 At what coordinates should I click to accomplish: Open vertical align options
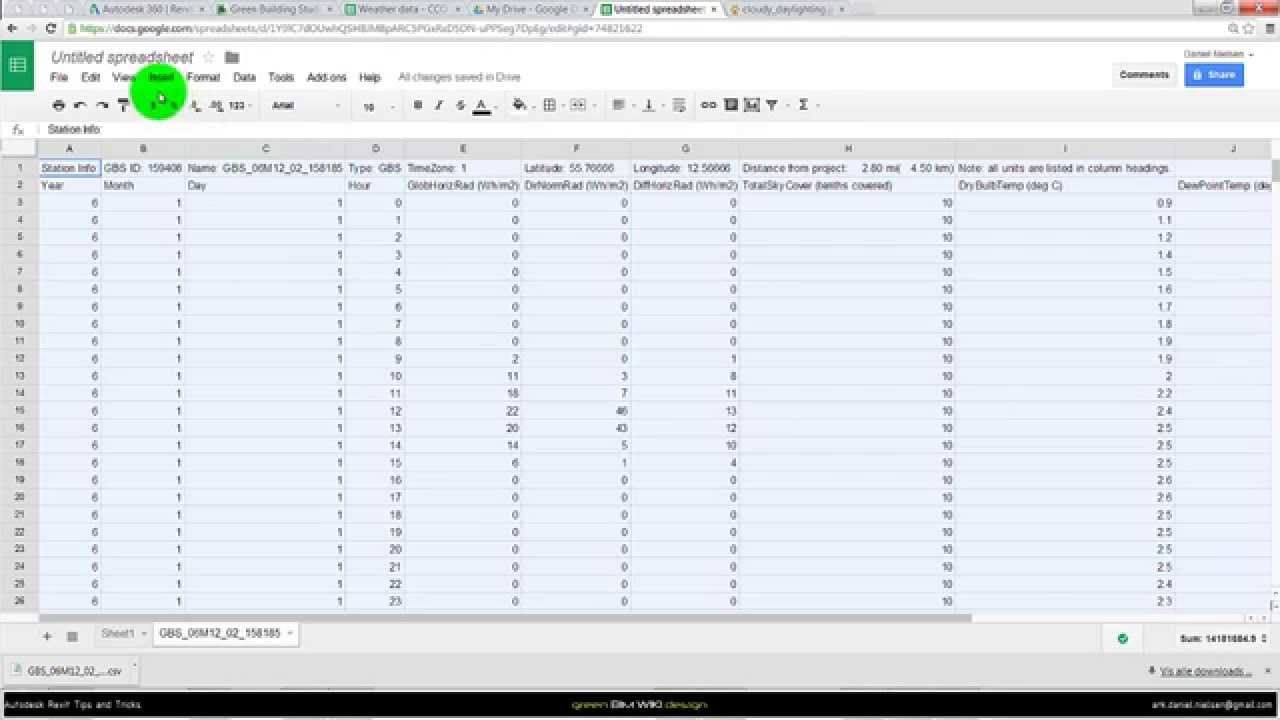tap(650, 105)
